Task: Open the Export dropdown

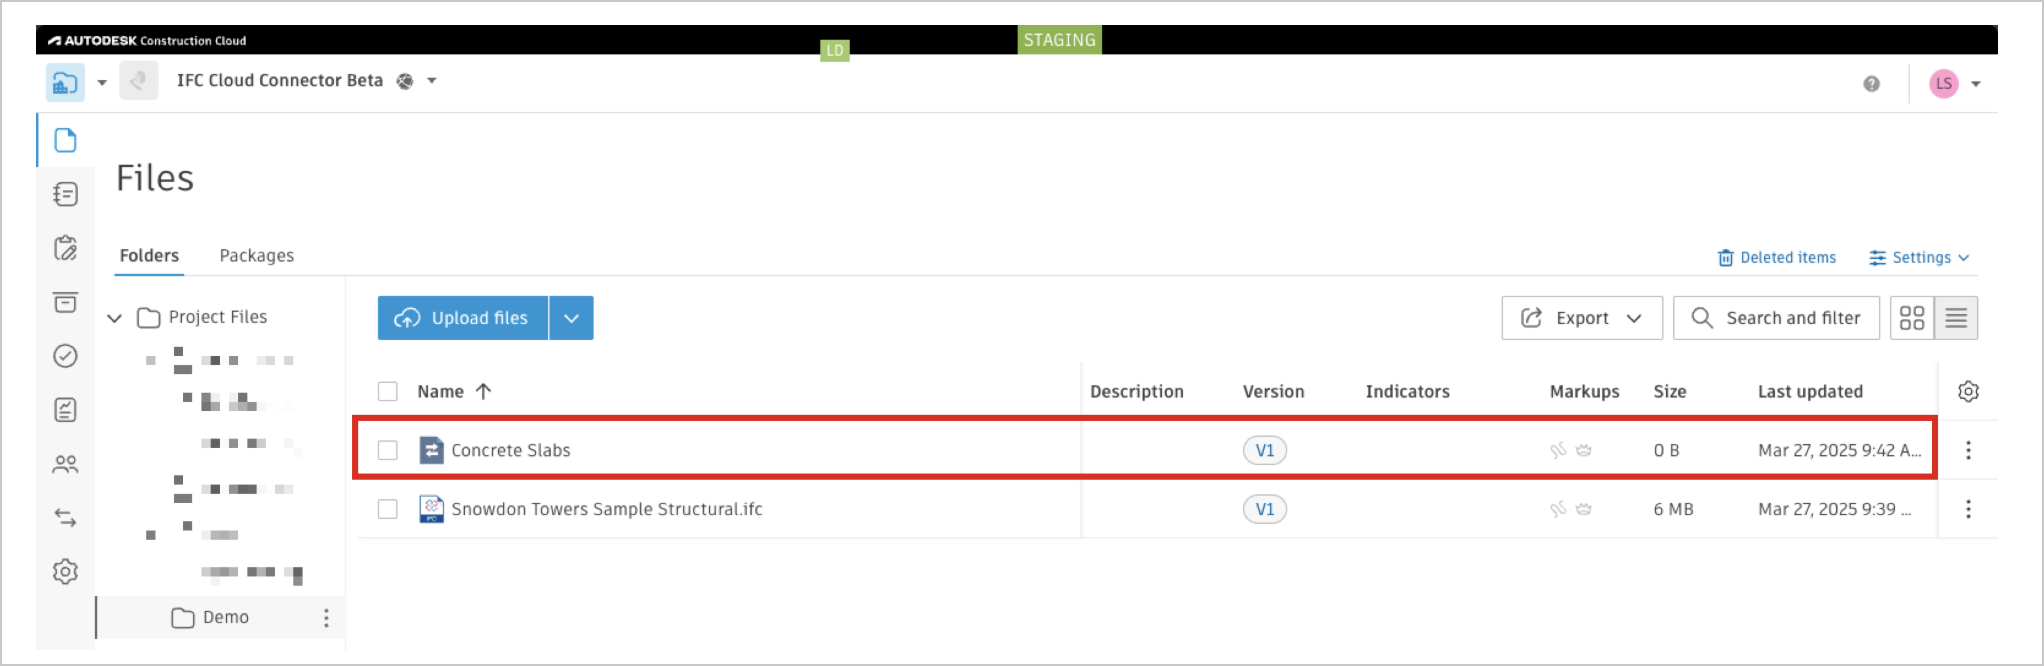Action: click(x=1582, y=318)
